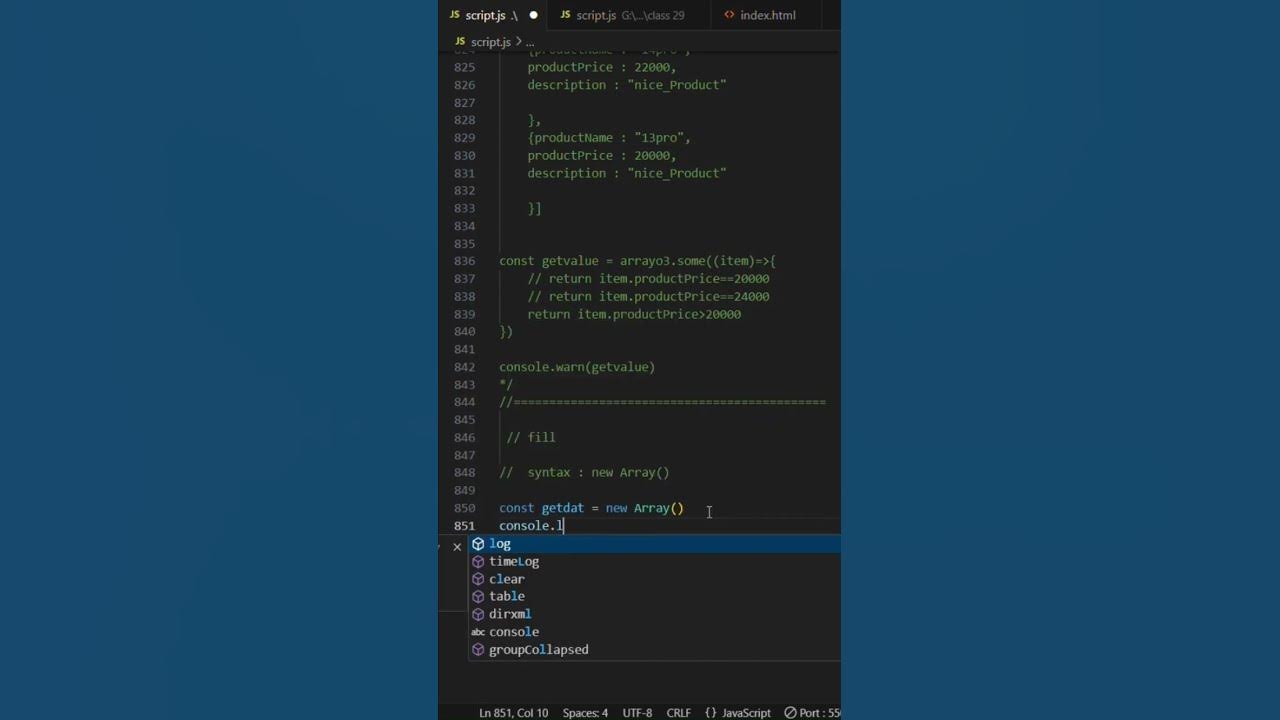The image size is (1280, 720).
Task: Click the Live Server Port status item
Action: coord(811,713)
